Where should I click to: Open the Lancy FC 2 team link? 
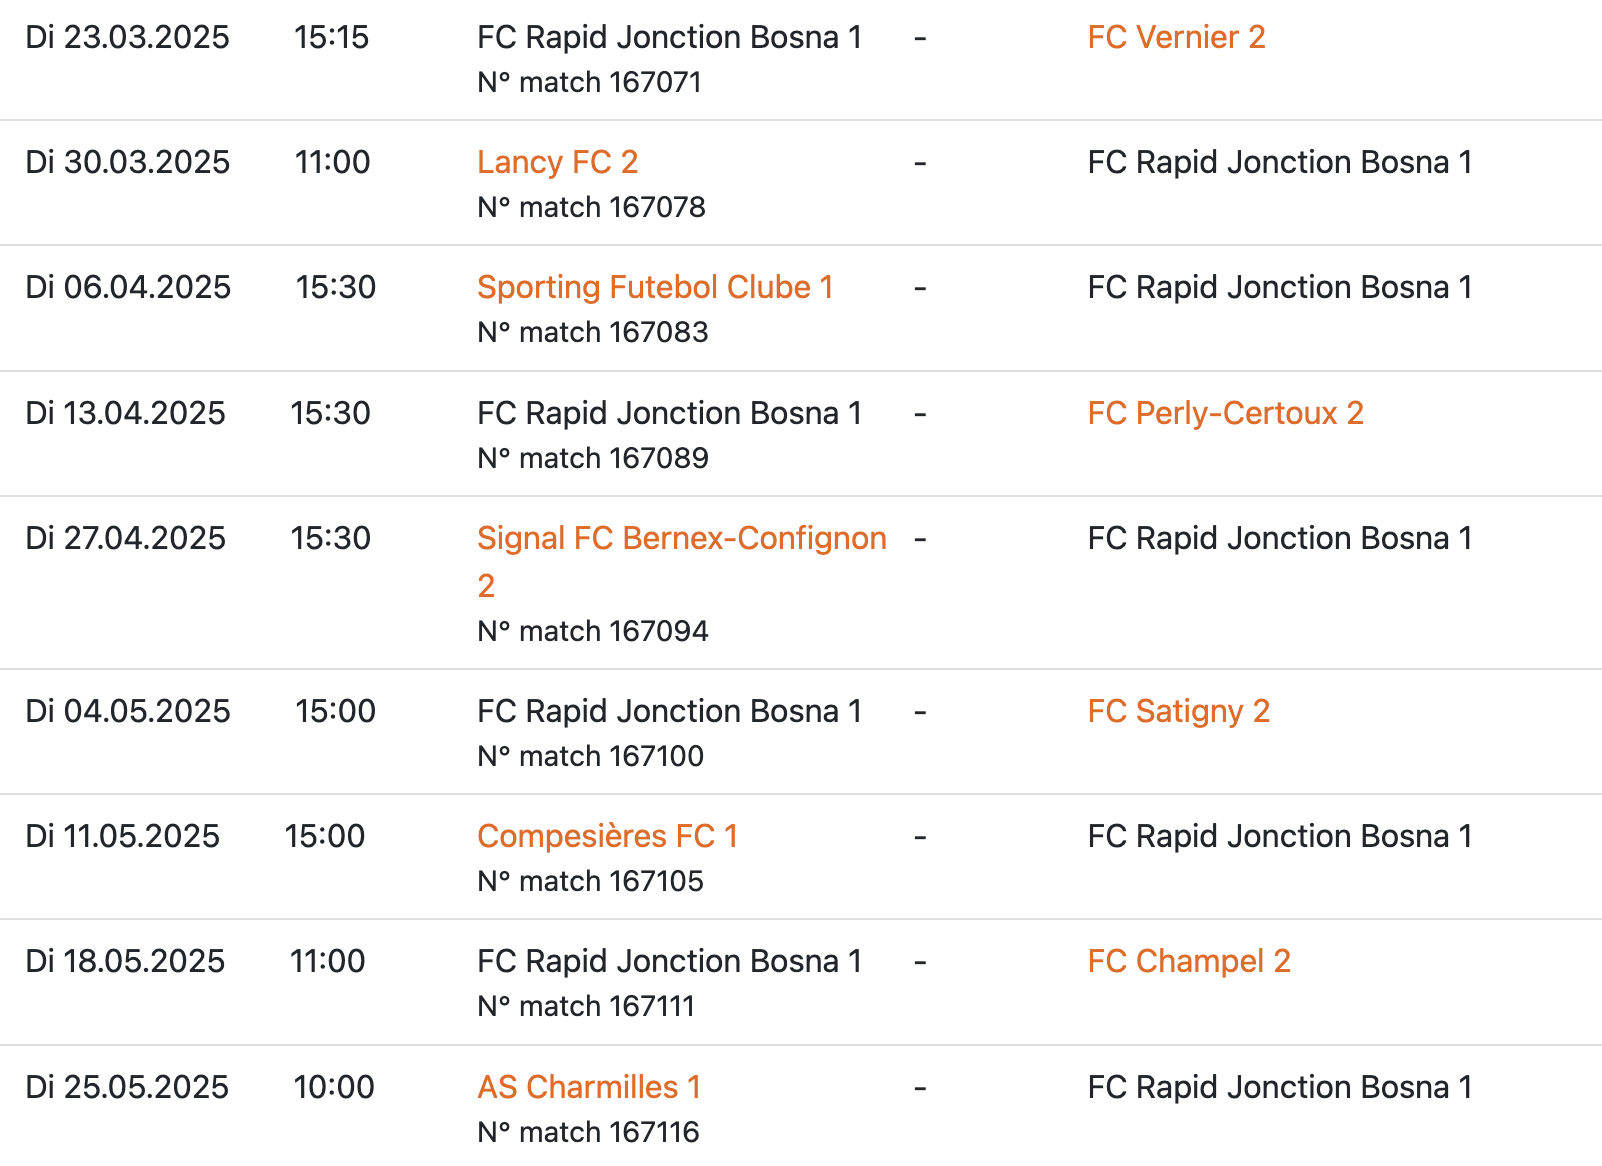[x=557, y=162]
